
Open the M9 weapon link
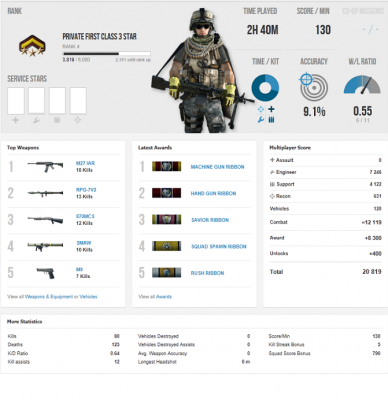click(79, 269)
